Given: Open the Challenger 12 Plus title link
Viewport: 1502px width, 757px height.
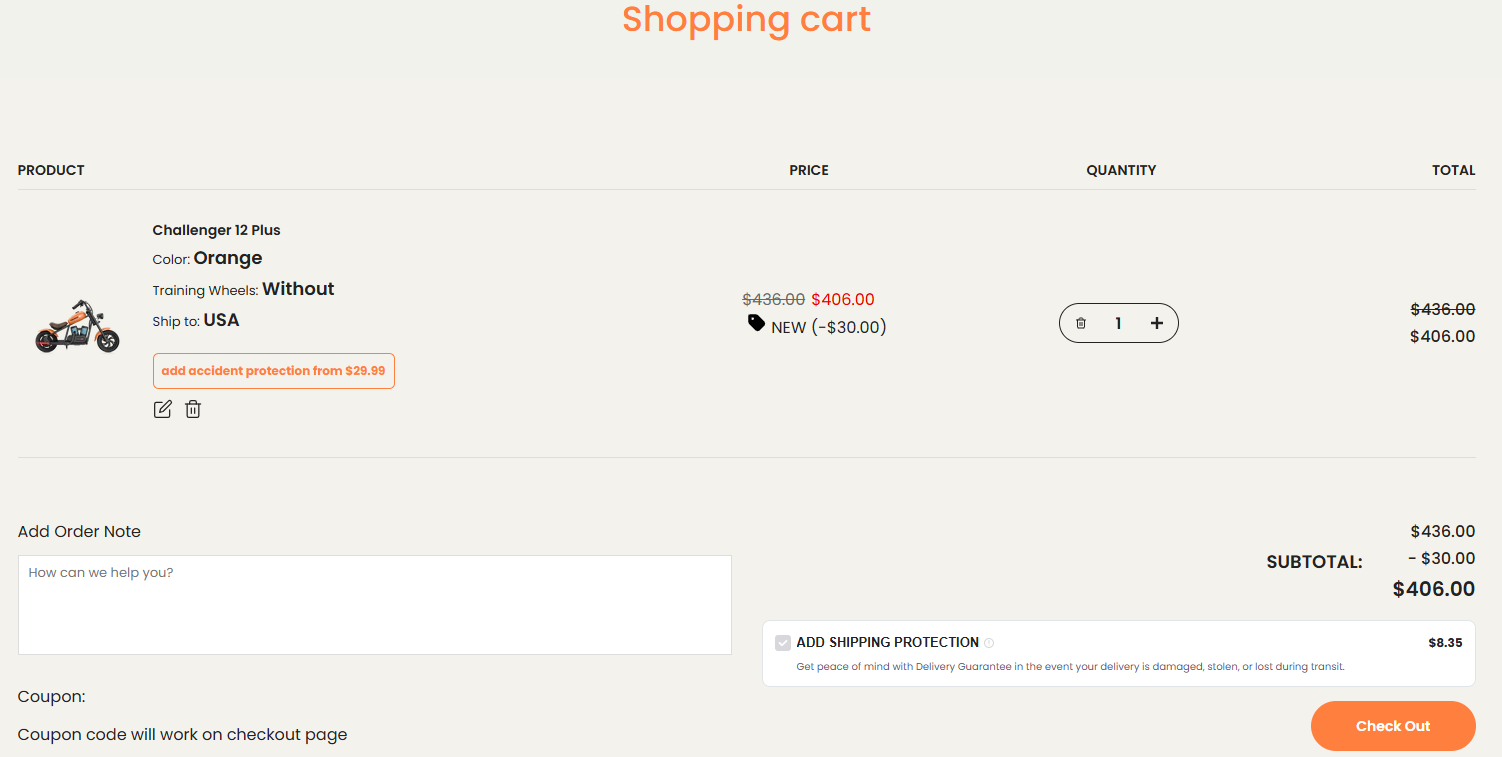Looking at the screenshot, I should [216, 230].
